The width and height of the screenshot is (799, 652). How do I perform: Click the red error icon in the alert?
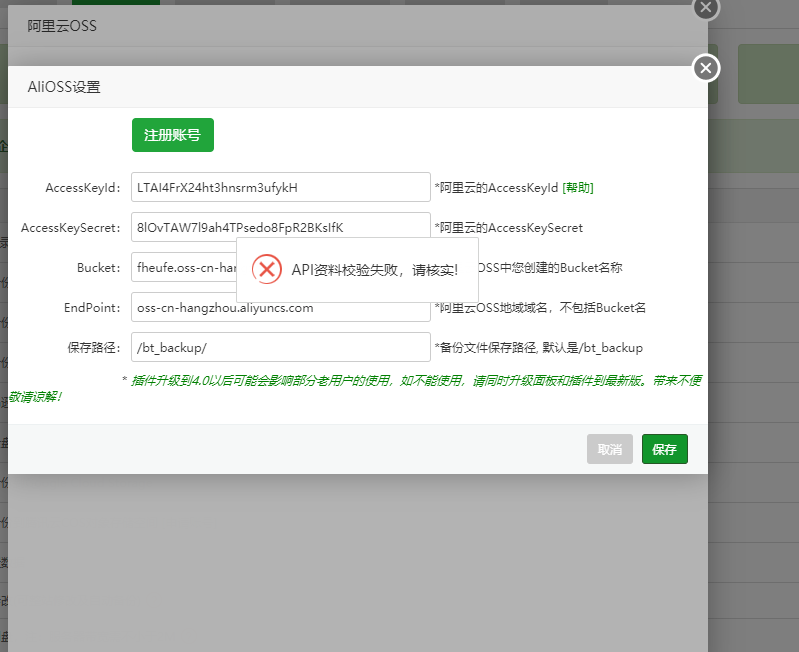click(266, 270)
